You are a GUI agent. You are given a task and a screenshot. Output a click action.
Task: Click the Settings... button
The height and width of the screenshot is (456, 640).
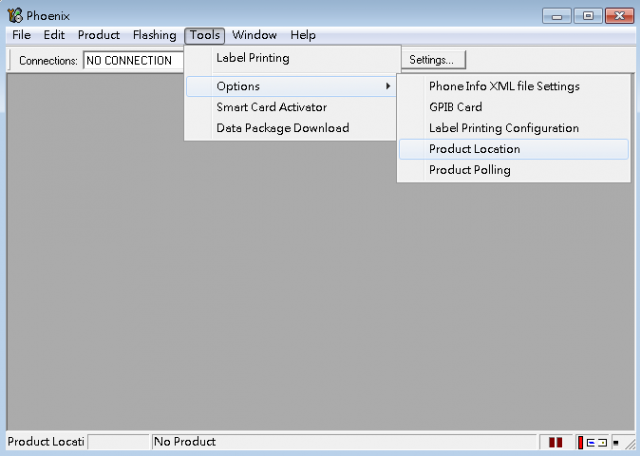click(432, 60)
